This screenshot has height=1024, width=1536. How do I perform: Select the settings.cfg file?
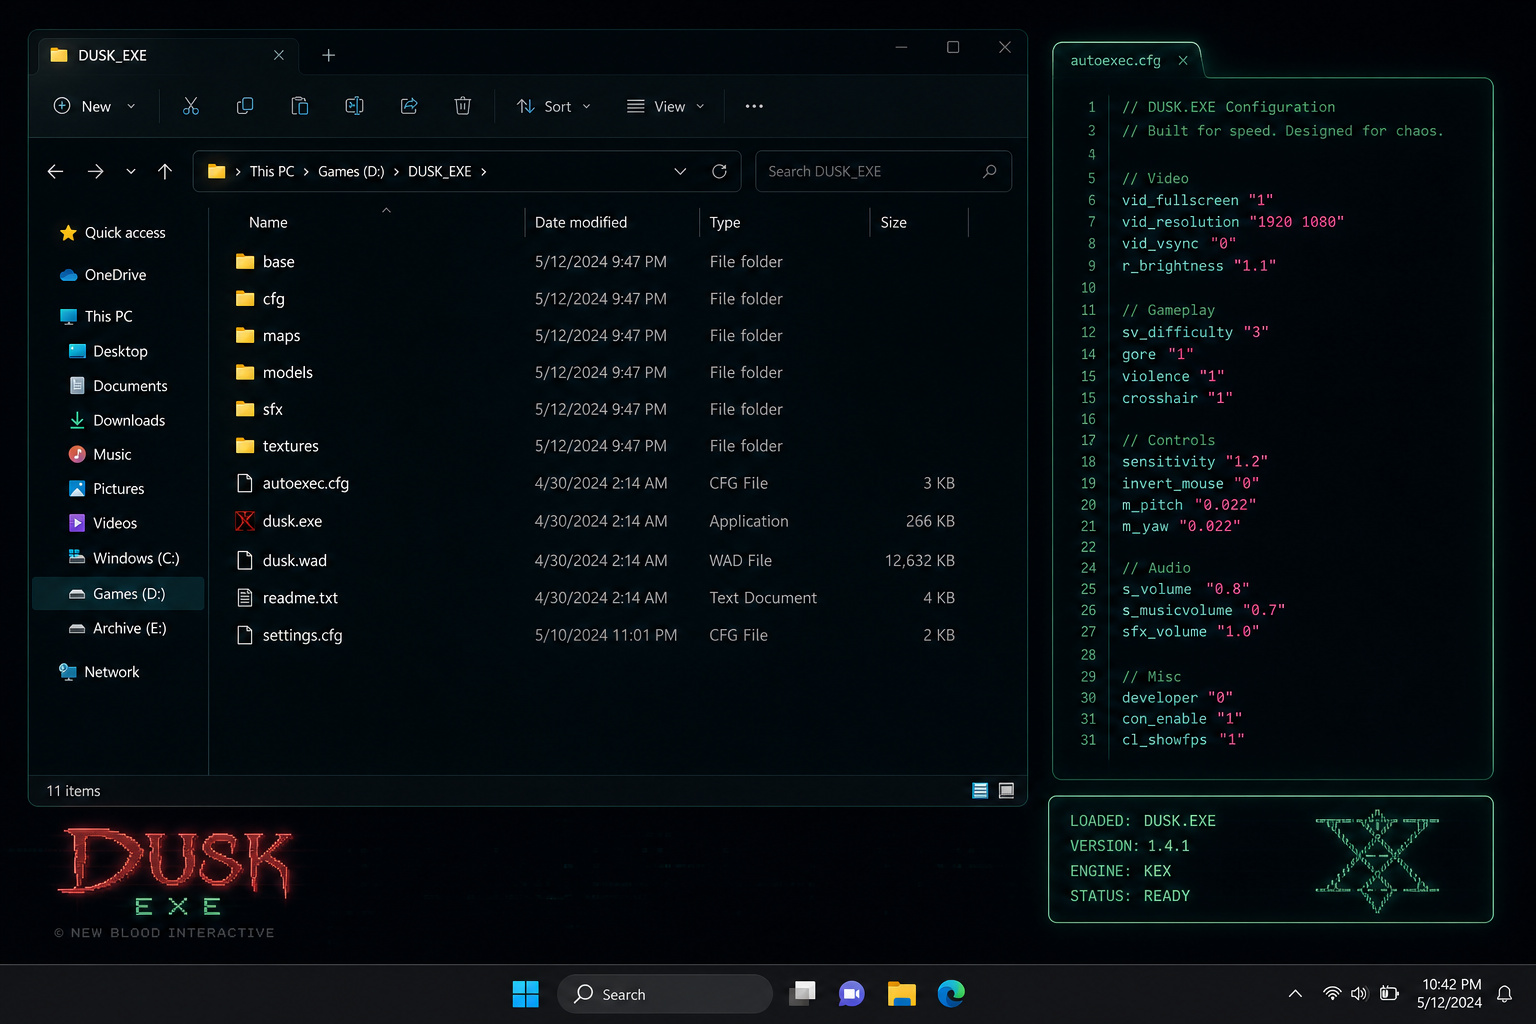click(x=302, y=635)
